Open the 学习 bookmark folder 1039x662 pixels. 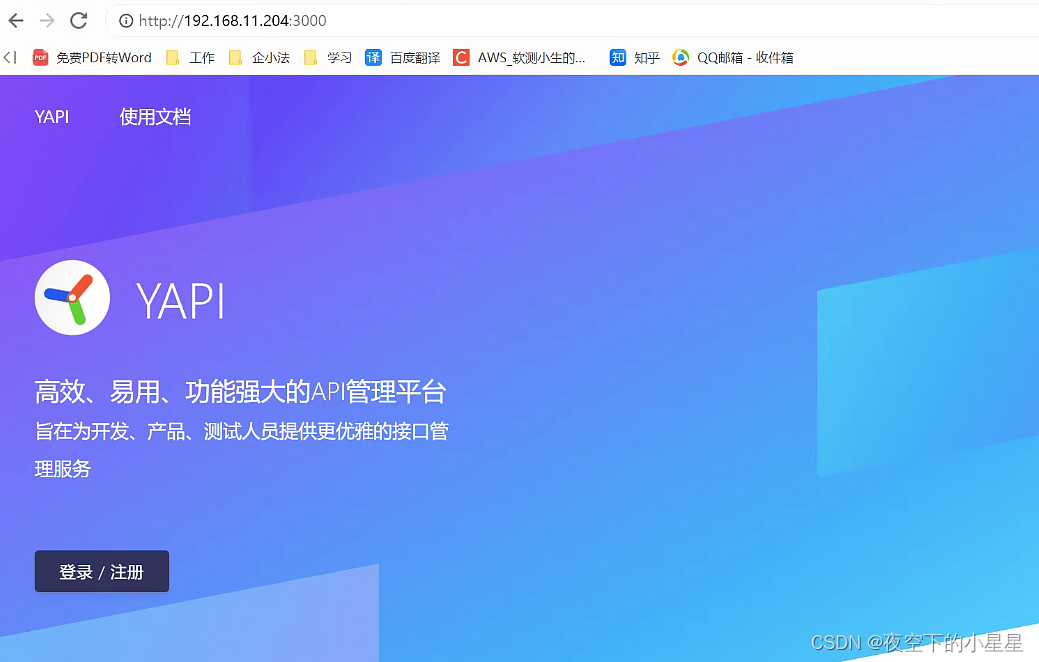click(327, 58)
